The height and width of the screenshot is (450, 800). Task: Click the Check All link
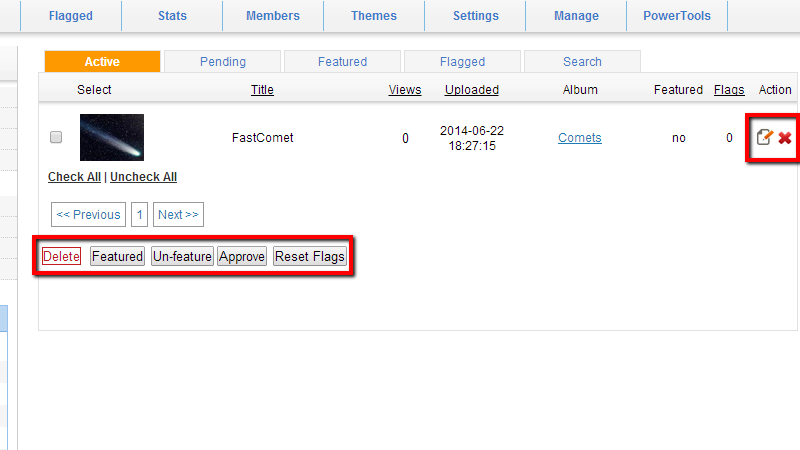tap(74, 177)
